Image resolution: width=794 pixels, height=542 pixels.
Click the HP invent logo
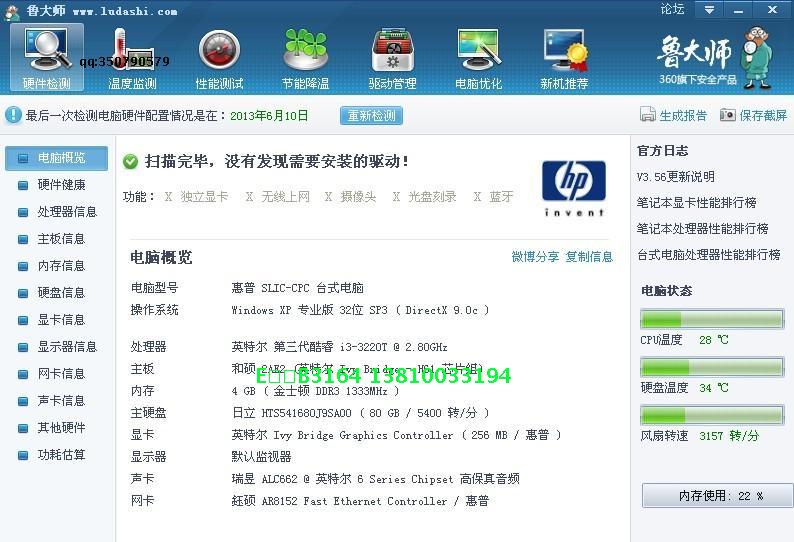click(x=573, y=188)
